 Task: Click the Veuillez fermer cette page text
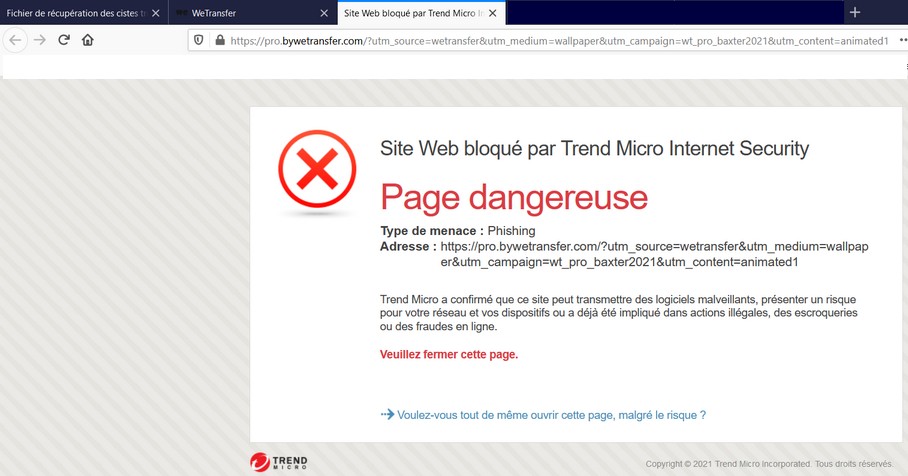(449, 354)
